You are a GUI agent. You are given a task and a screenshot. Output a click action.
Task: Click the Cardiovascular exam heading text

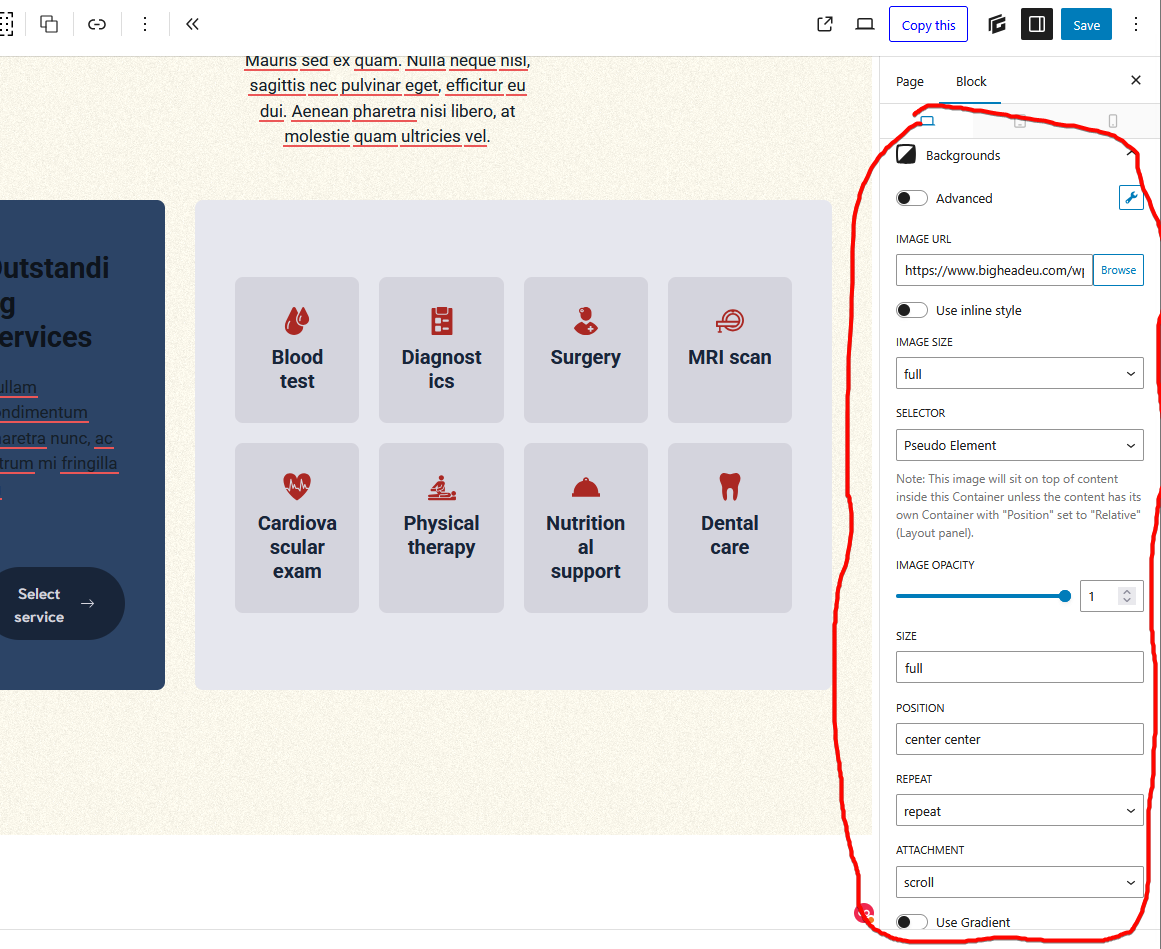pyautogui.click(x=297, y=546)
